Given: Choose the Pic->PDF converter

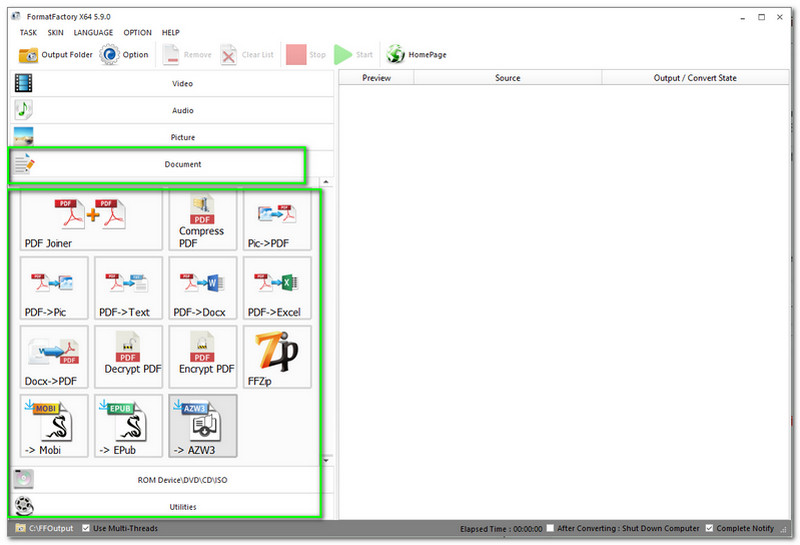Looking at the screenshot, I should [277, 220].
